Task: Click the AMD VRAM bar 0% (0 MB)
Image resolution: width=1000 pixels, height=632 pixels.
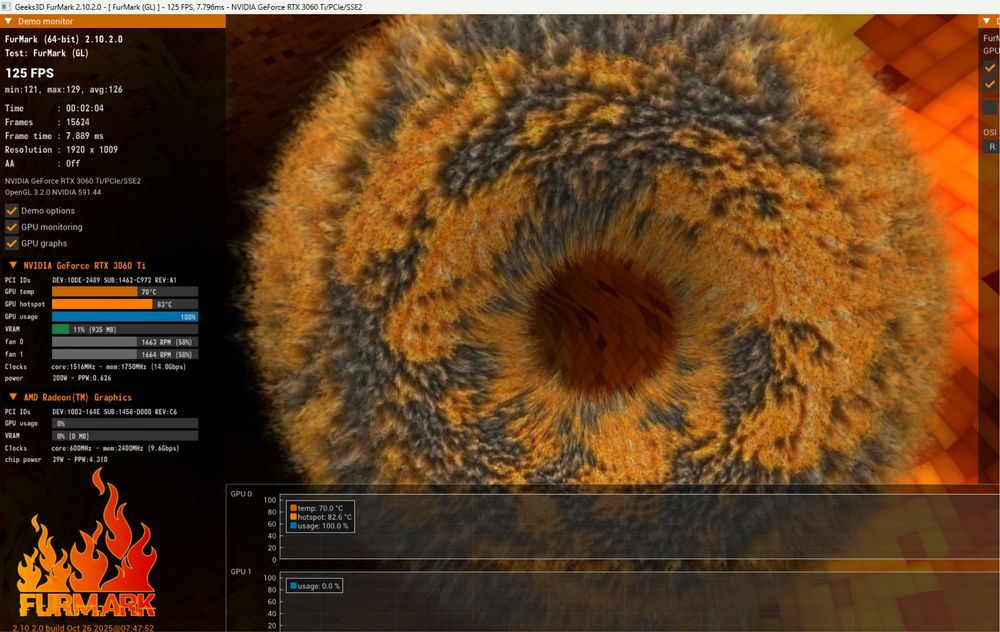Action: pos(124,436)
